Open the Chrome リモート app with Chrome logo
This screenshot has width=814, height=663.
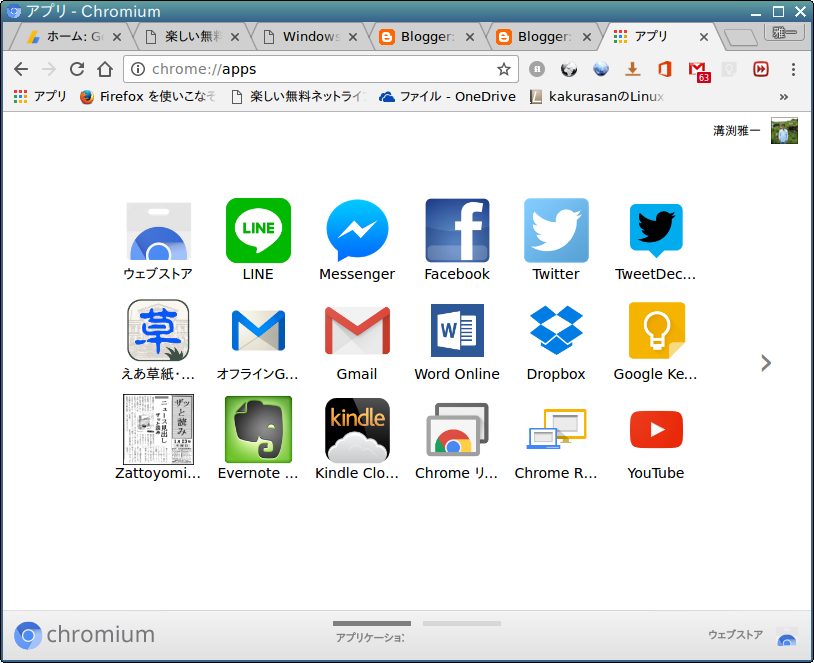457,429
